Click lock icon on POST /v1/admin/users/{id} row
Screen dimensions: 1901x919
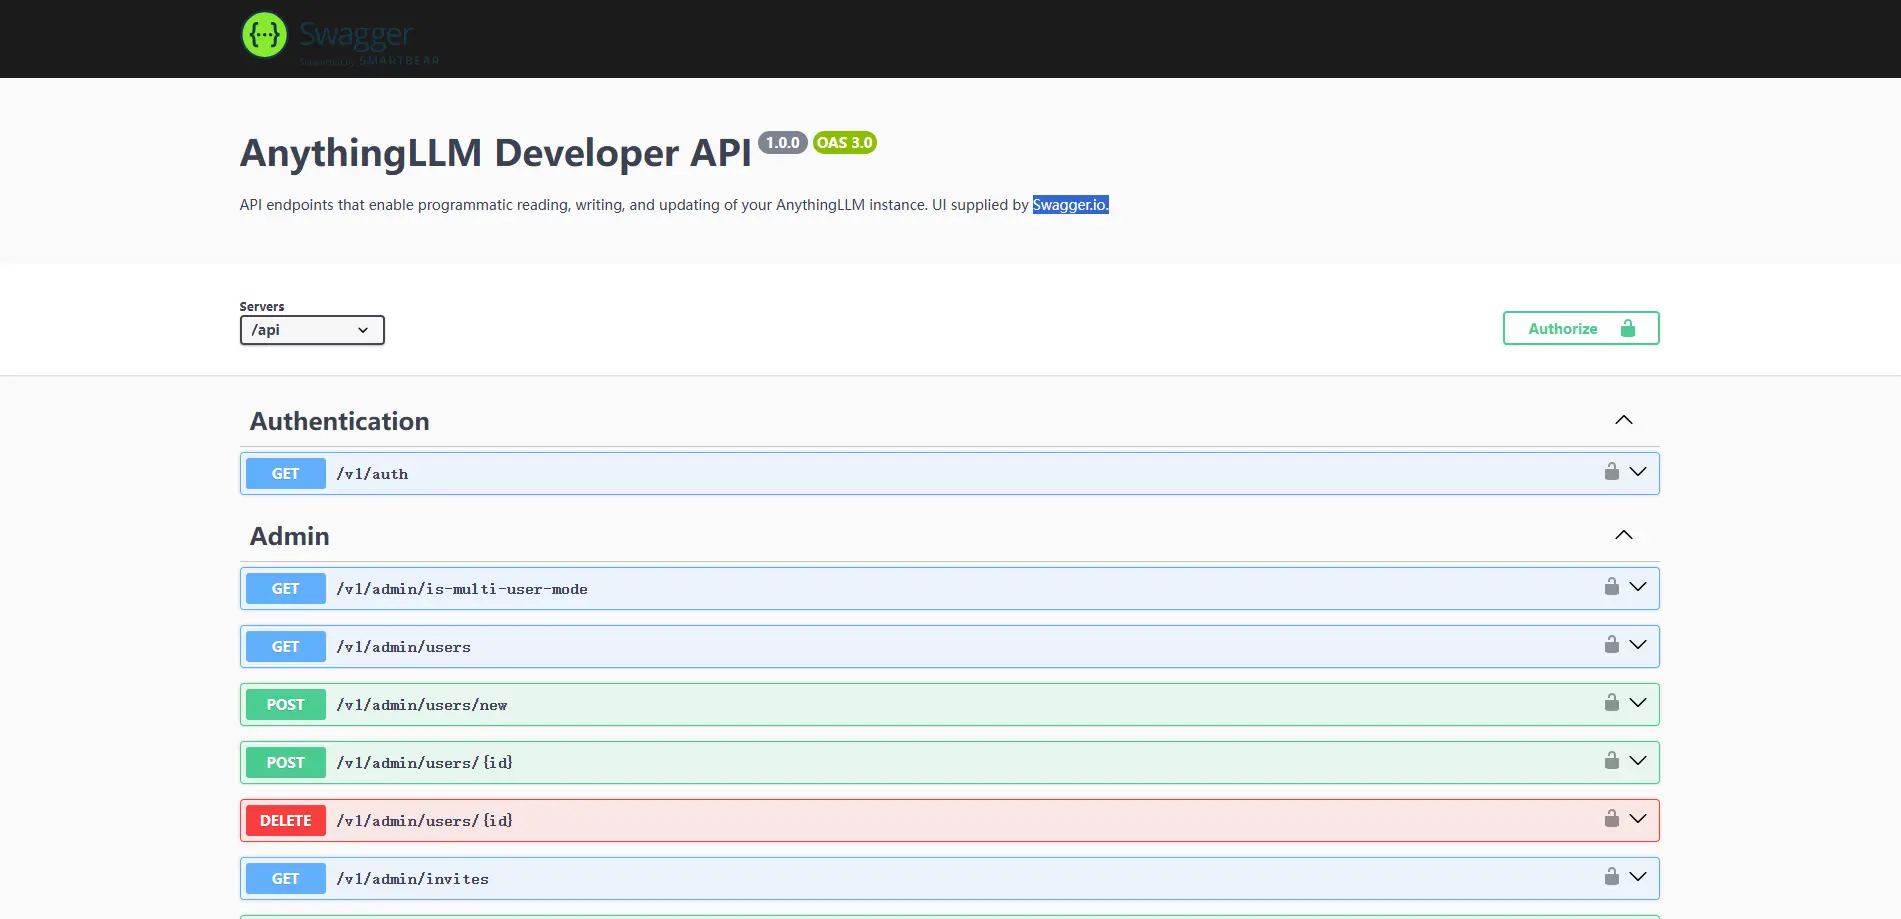1611,760
